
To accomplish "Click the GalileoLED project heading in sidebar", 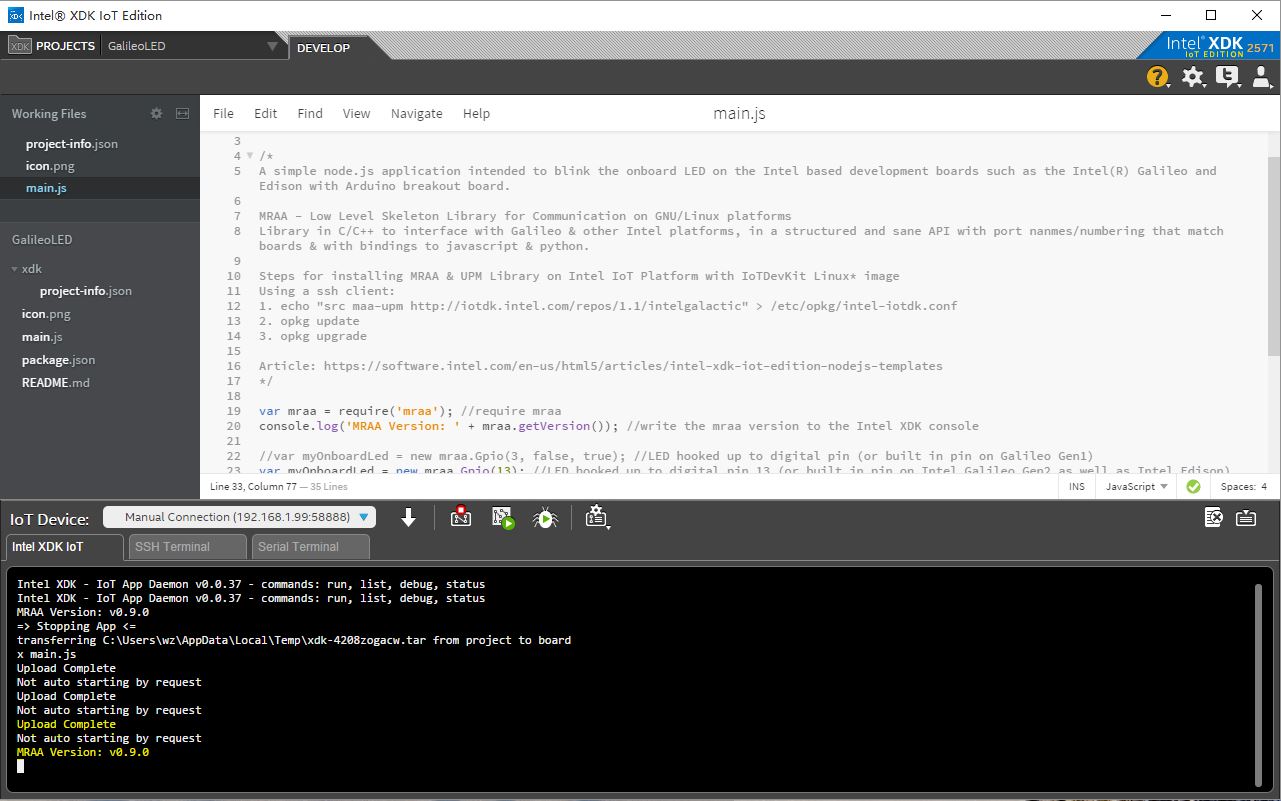I will tap(42, 240).
